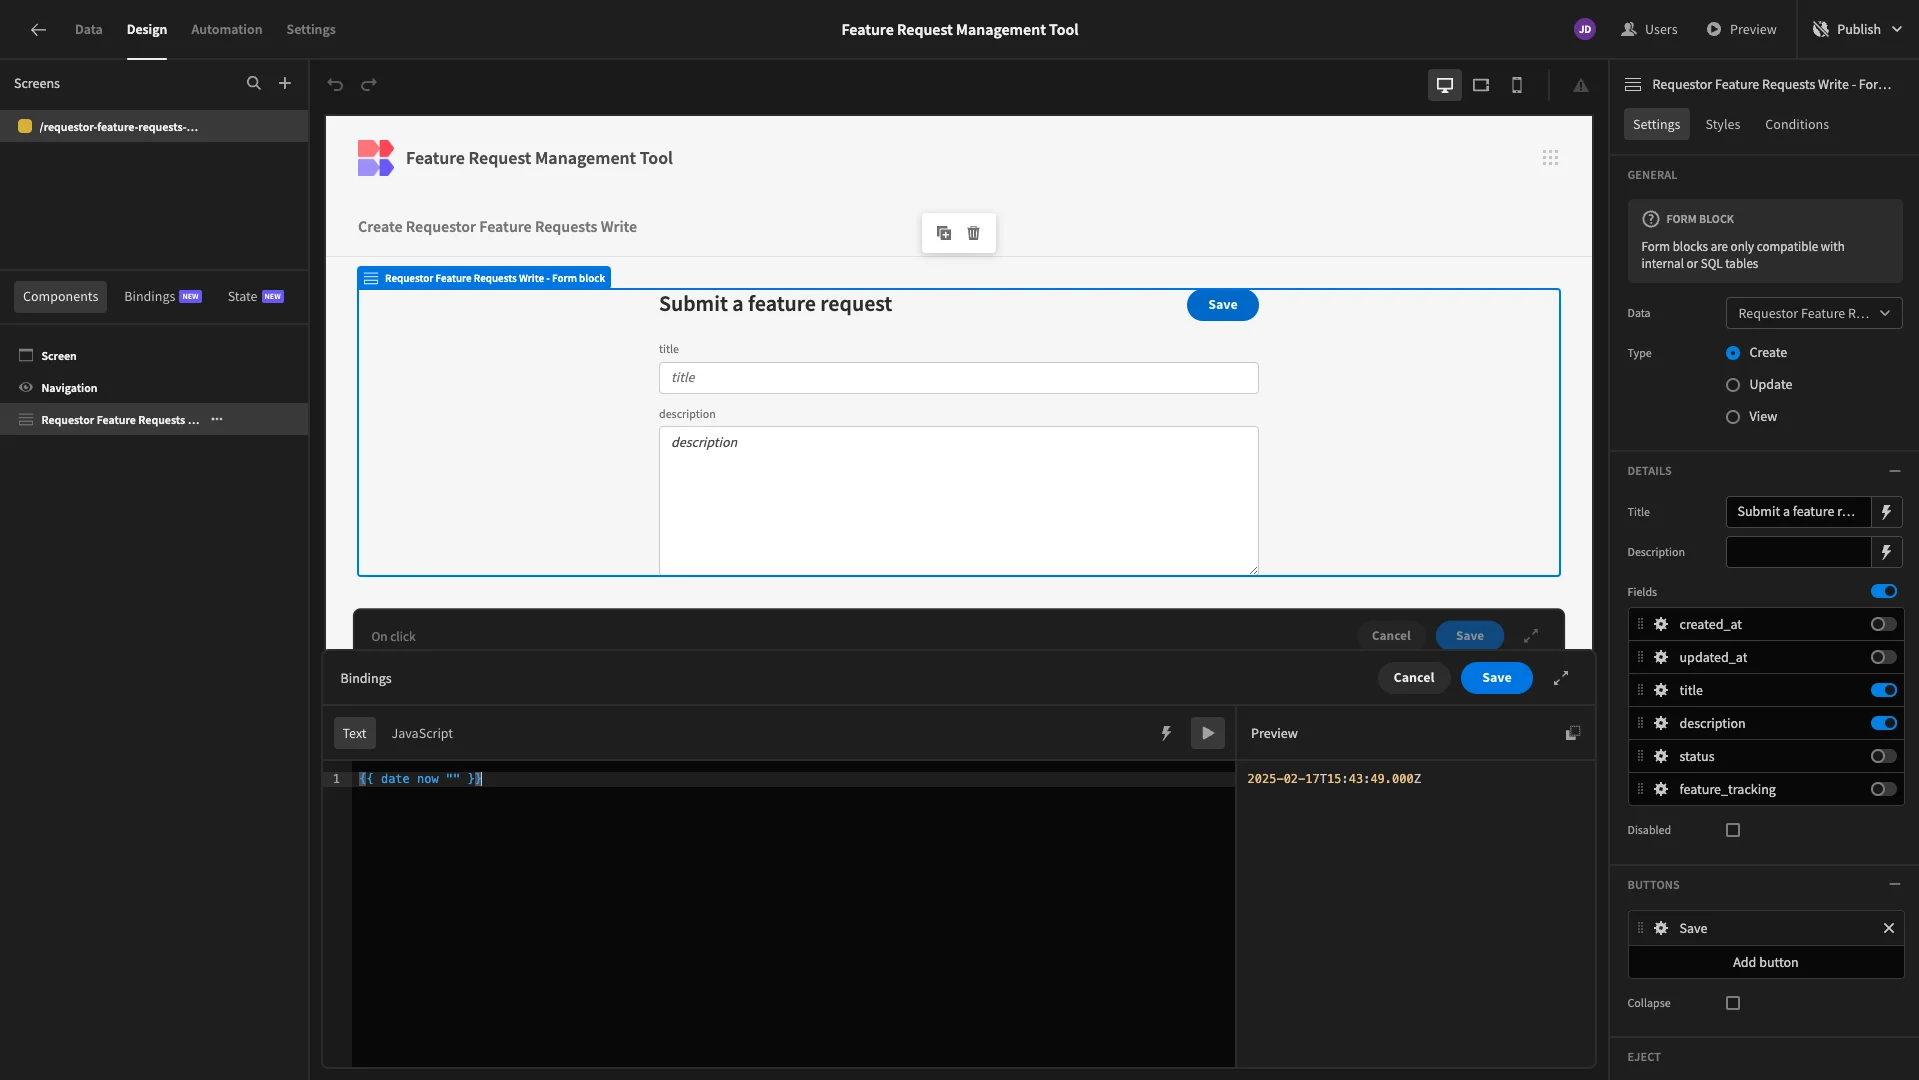Open more options for Requestor Feature Requests component
The width and height of the screenshot is (1919, 1080).
(x=217, y=420)
